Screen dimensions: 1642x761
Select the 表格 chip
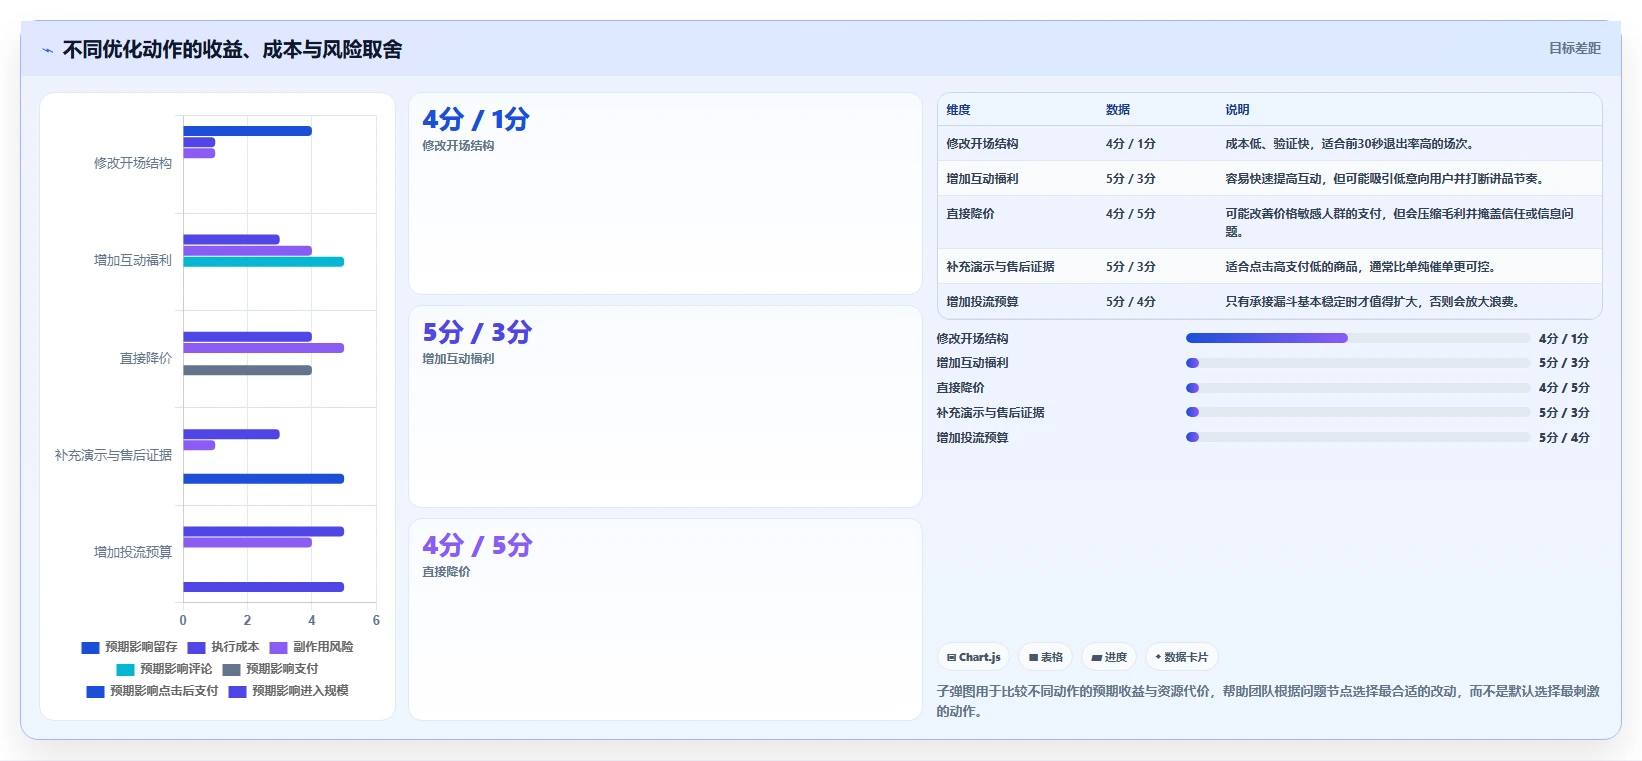[1045, 657]
